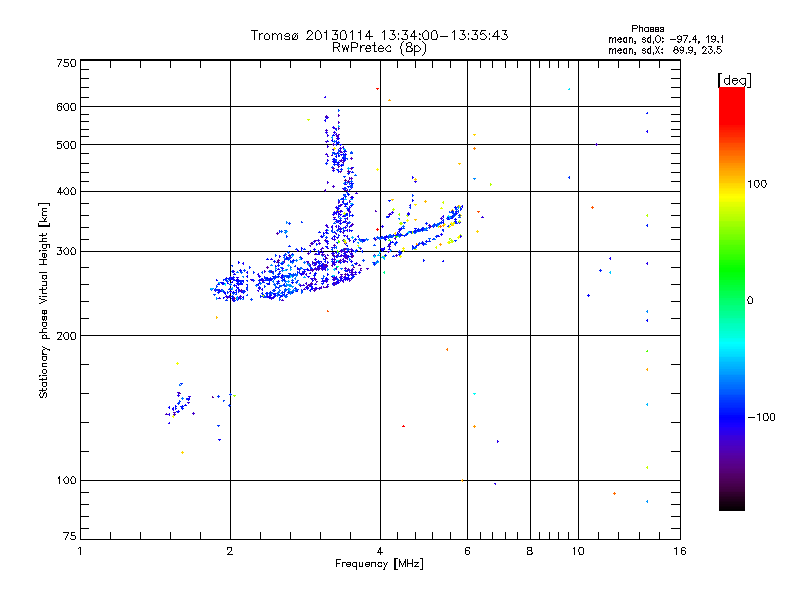Click the 'Phases' header text

647,29
